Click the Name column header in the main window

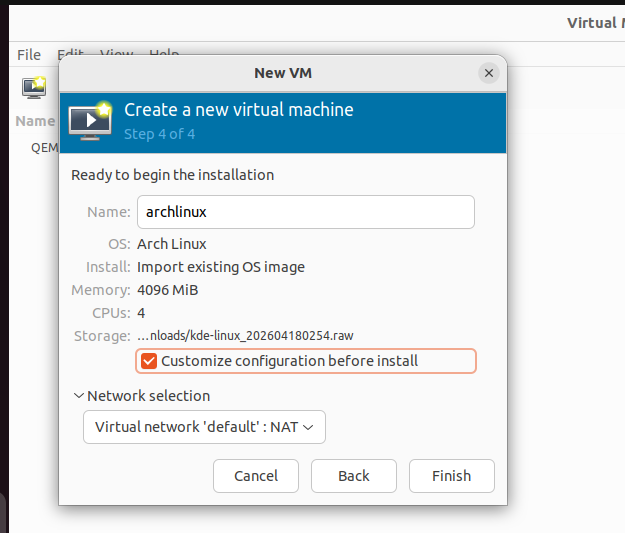[35, 121]
